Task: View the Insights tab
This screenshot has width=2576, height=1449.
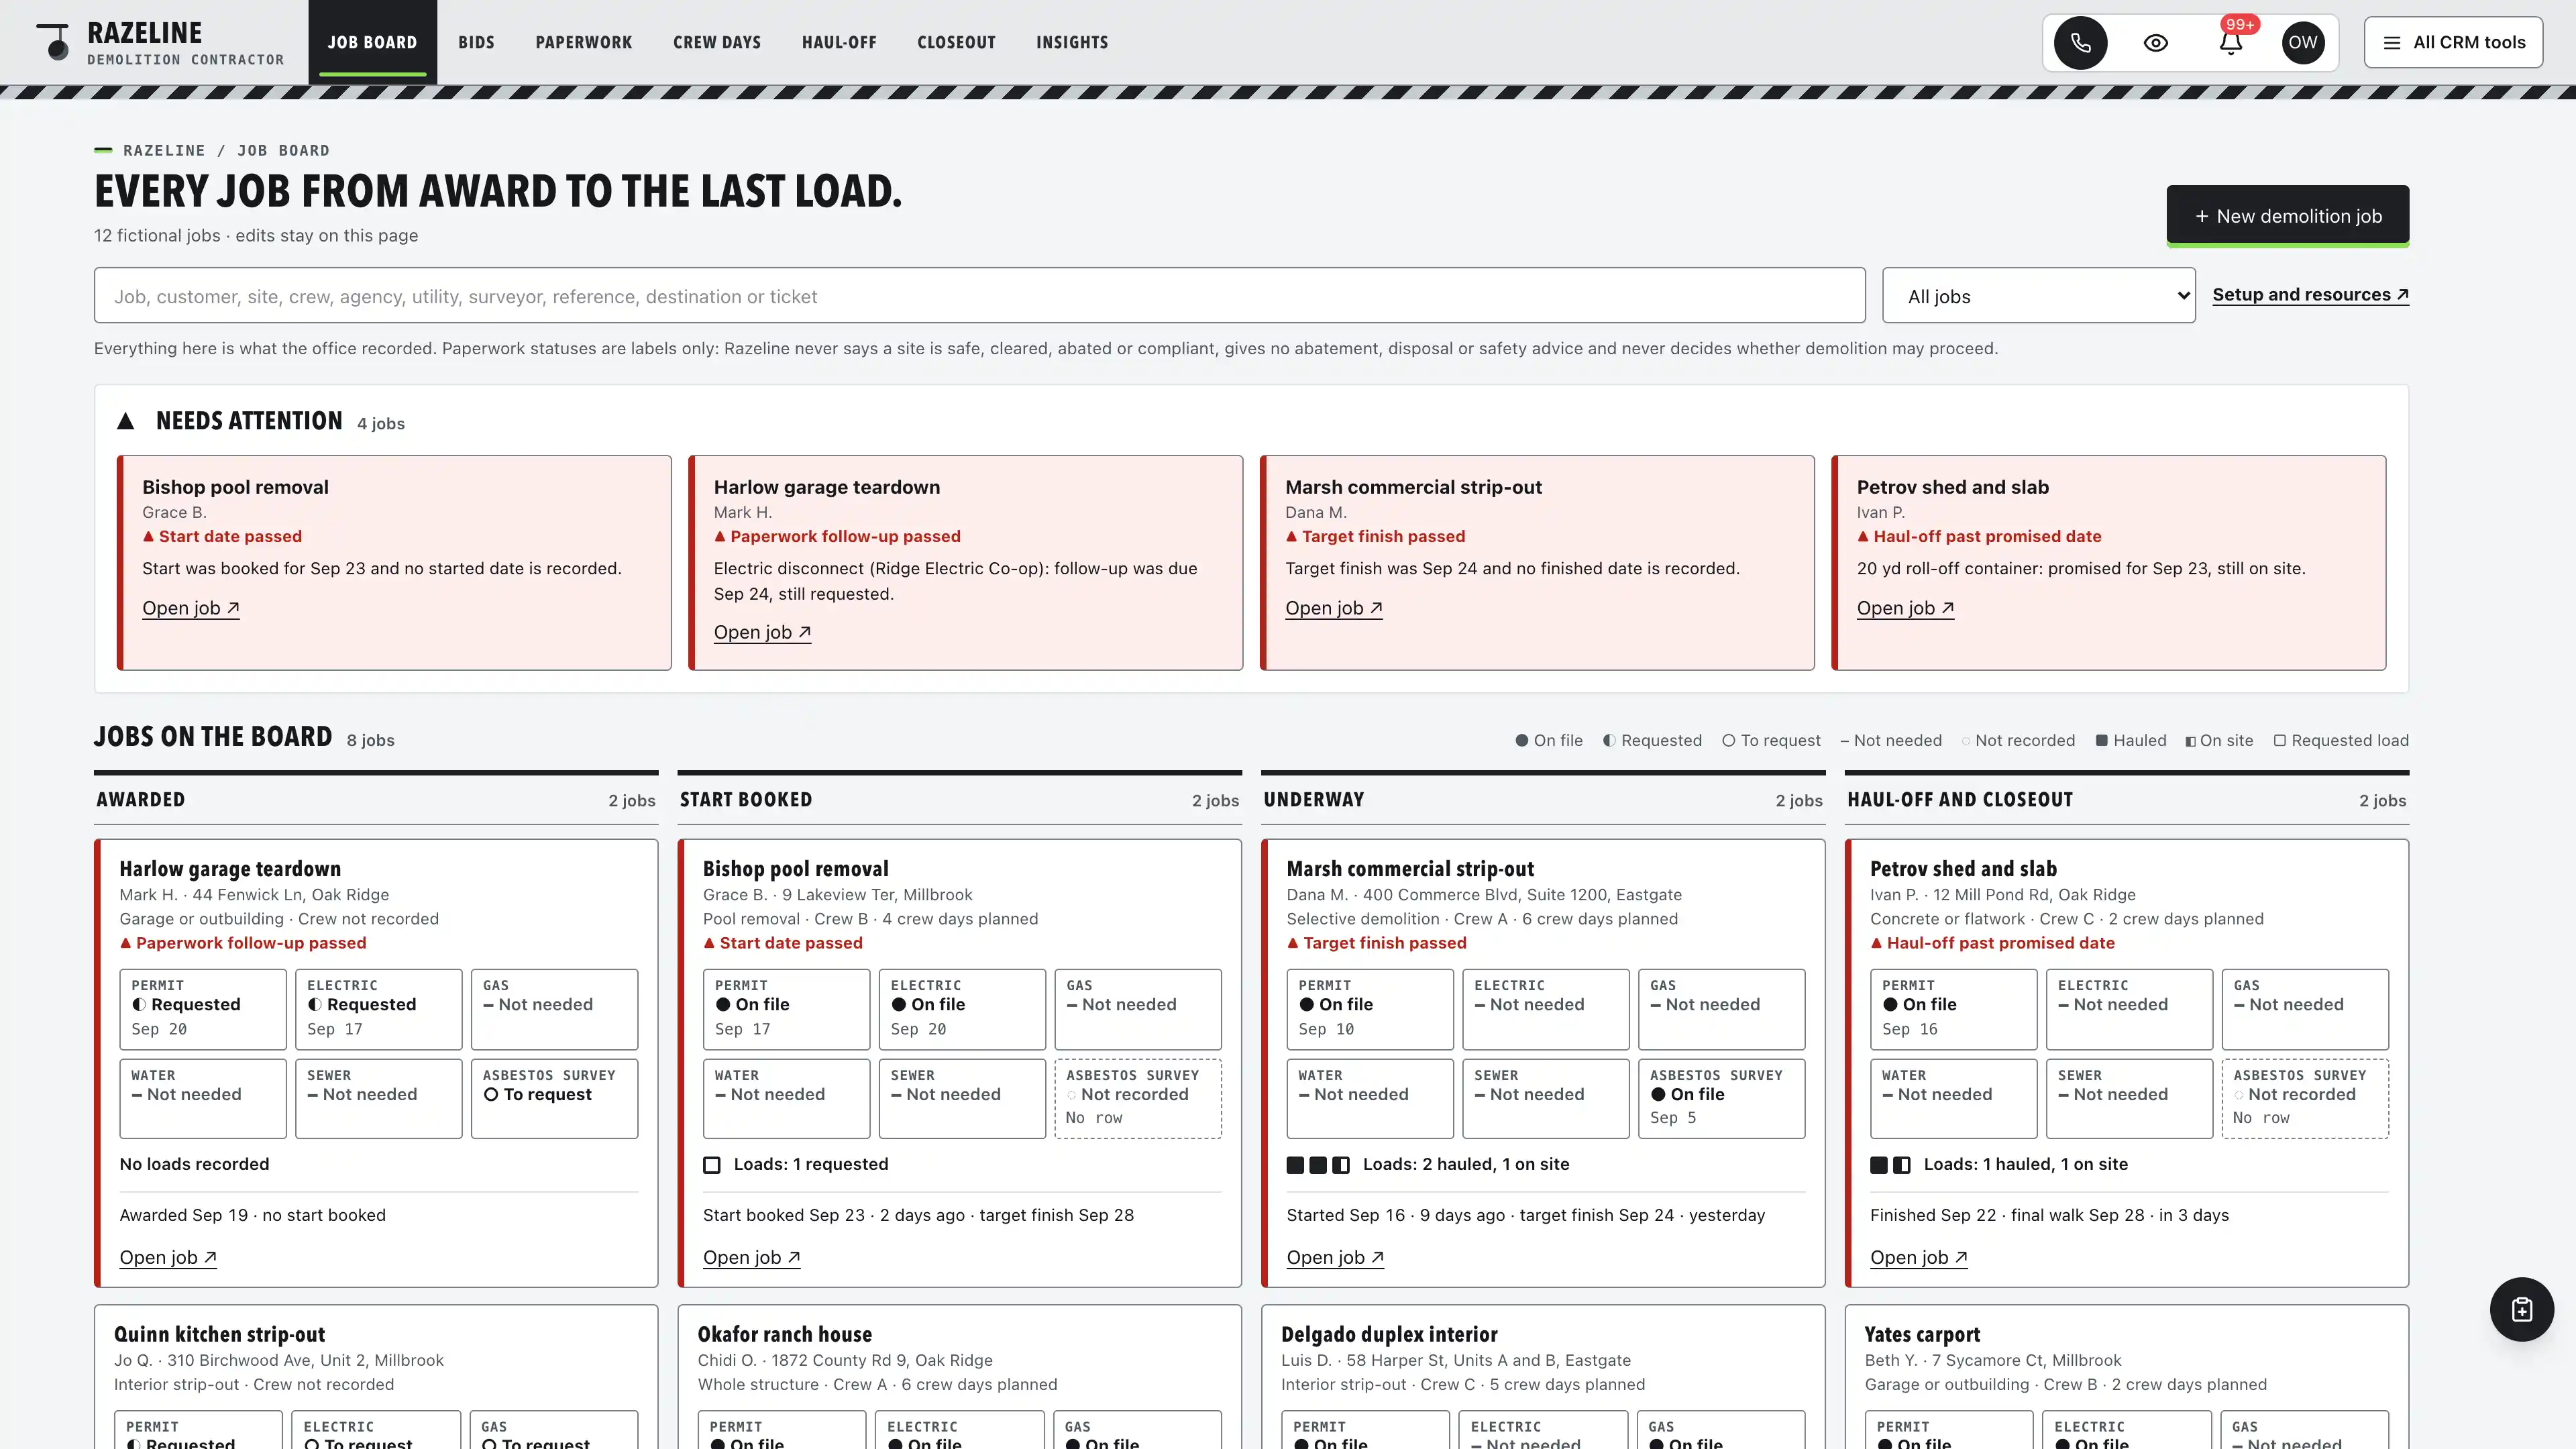Action: pyautogui.click(x=1071, y=42)
